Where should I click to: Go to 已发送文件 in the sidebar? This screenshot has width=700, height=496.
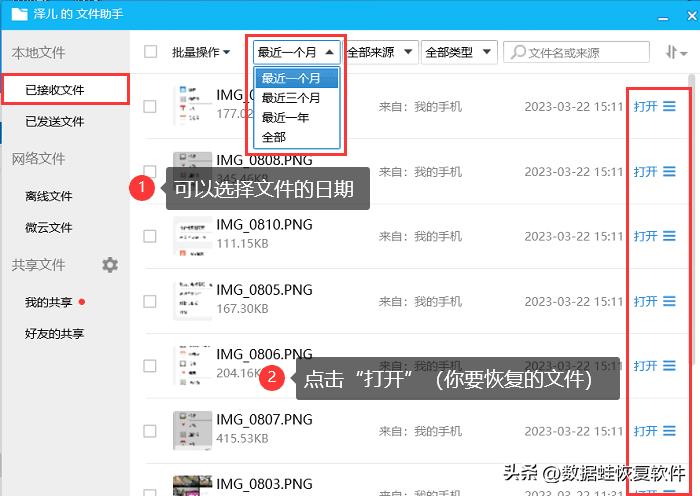pos(54,121)
